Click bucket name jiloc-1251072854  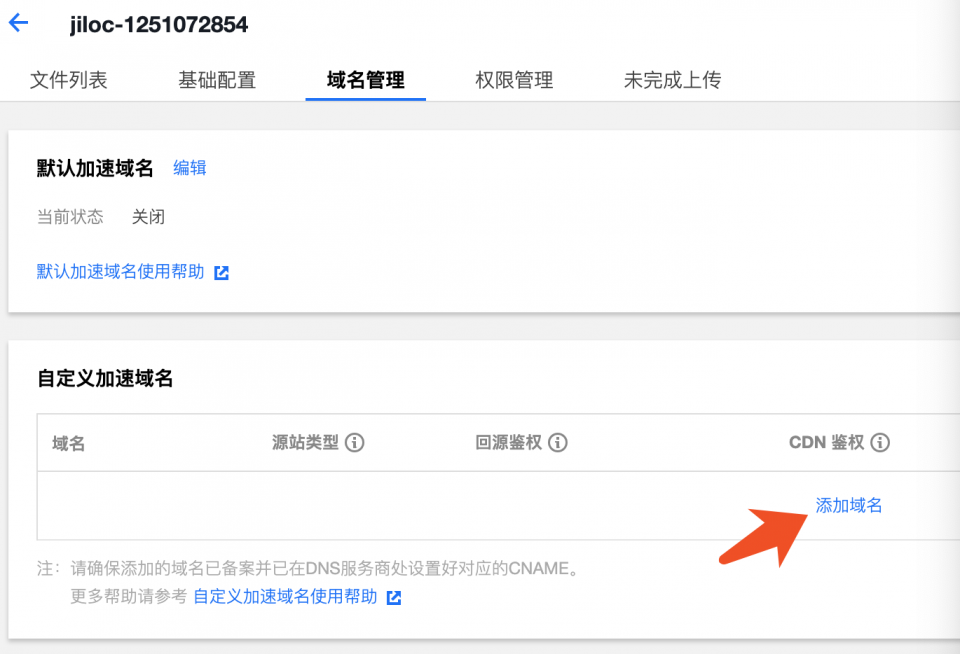[x=159, y=24]
